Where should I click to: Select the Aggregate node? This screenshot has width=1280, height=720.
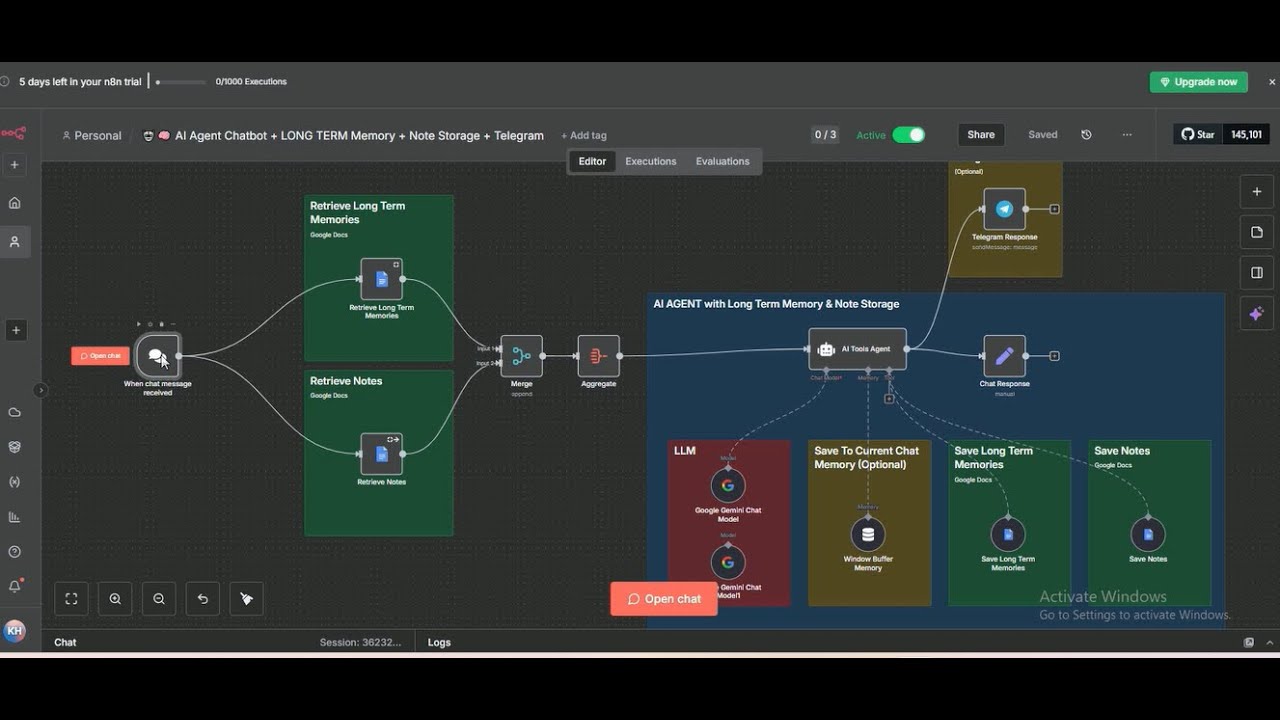pyautogui.click(x=598, y=356)
